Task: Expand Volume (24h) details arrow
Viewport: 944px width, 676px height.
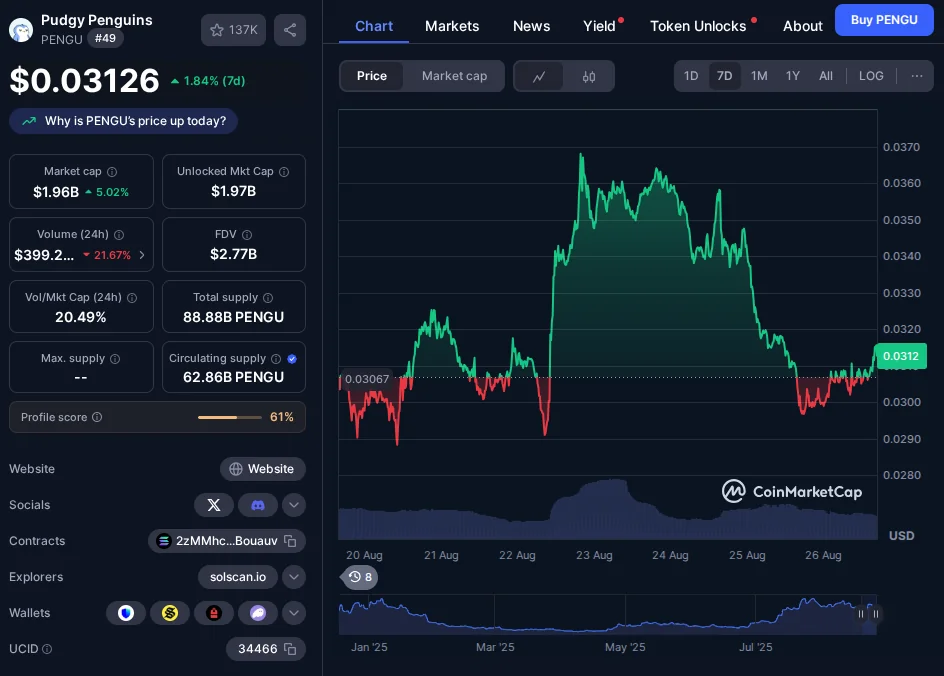Action: (x=142, y=255)
